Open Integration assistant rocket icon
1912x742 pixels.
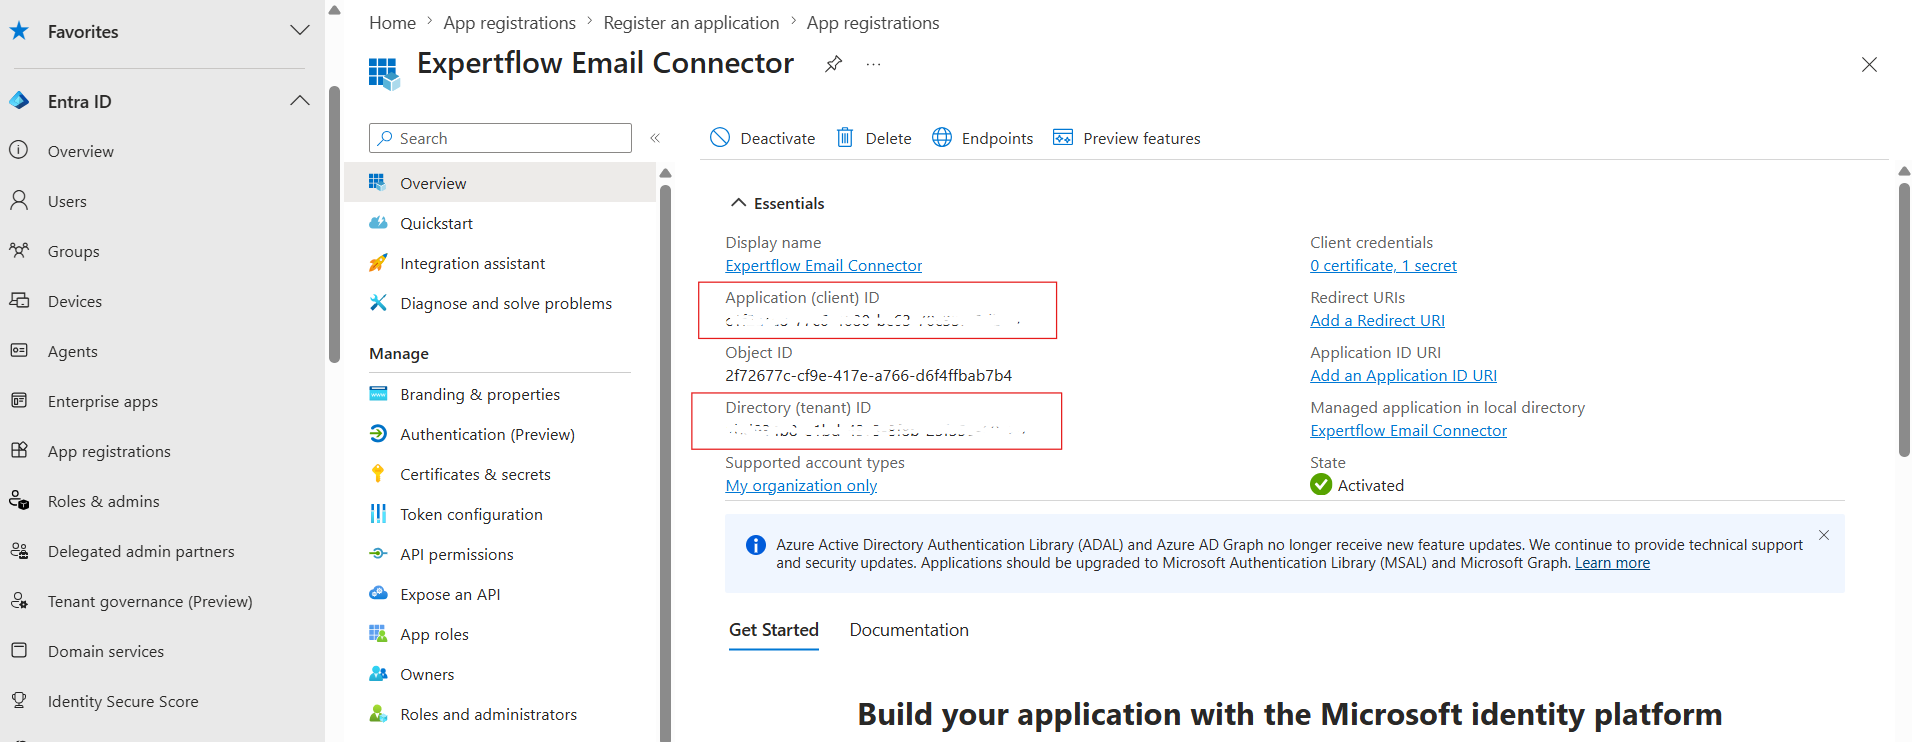point(378,263)
